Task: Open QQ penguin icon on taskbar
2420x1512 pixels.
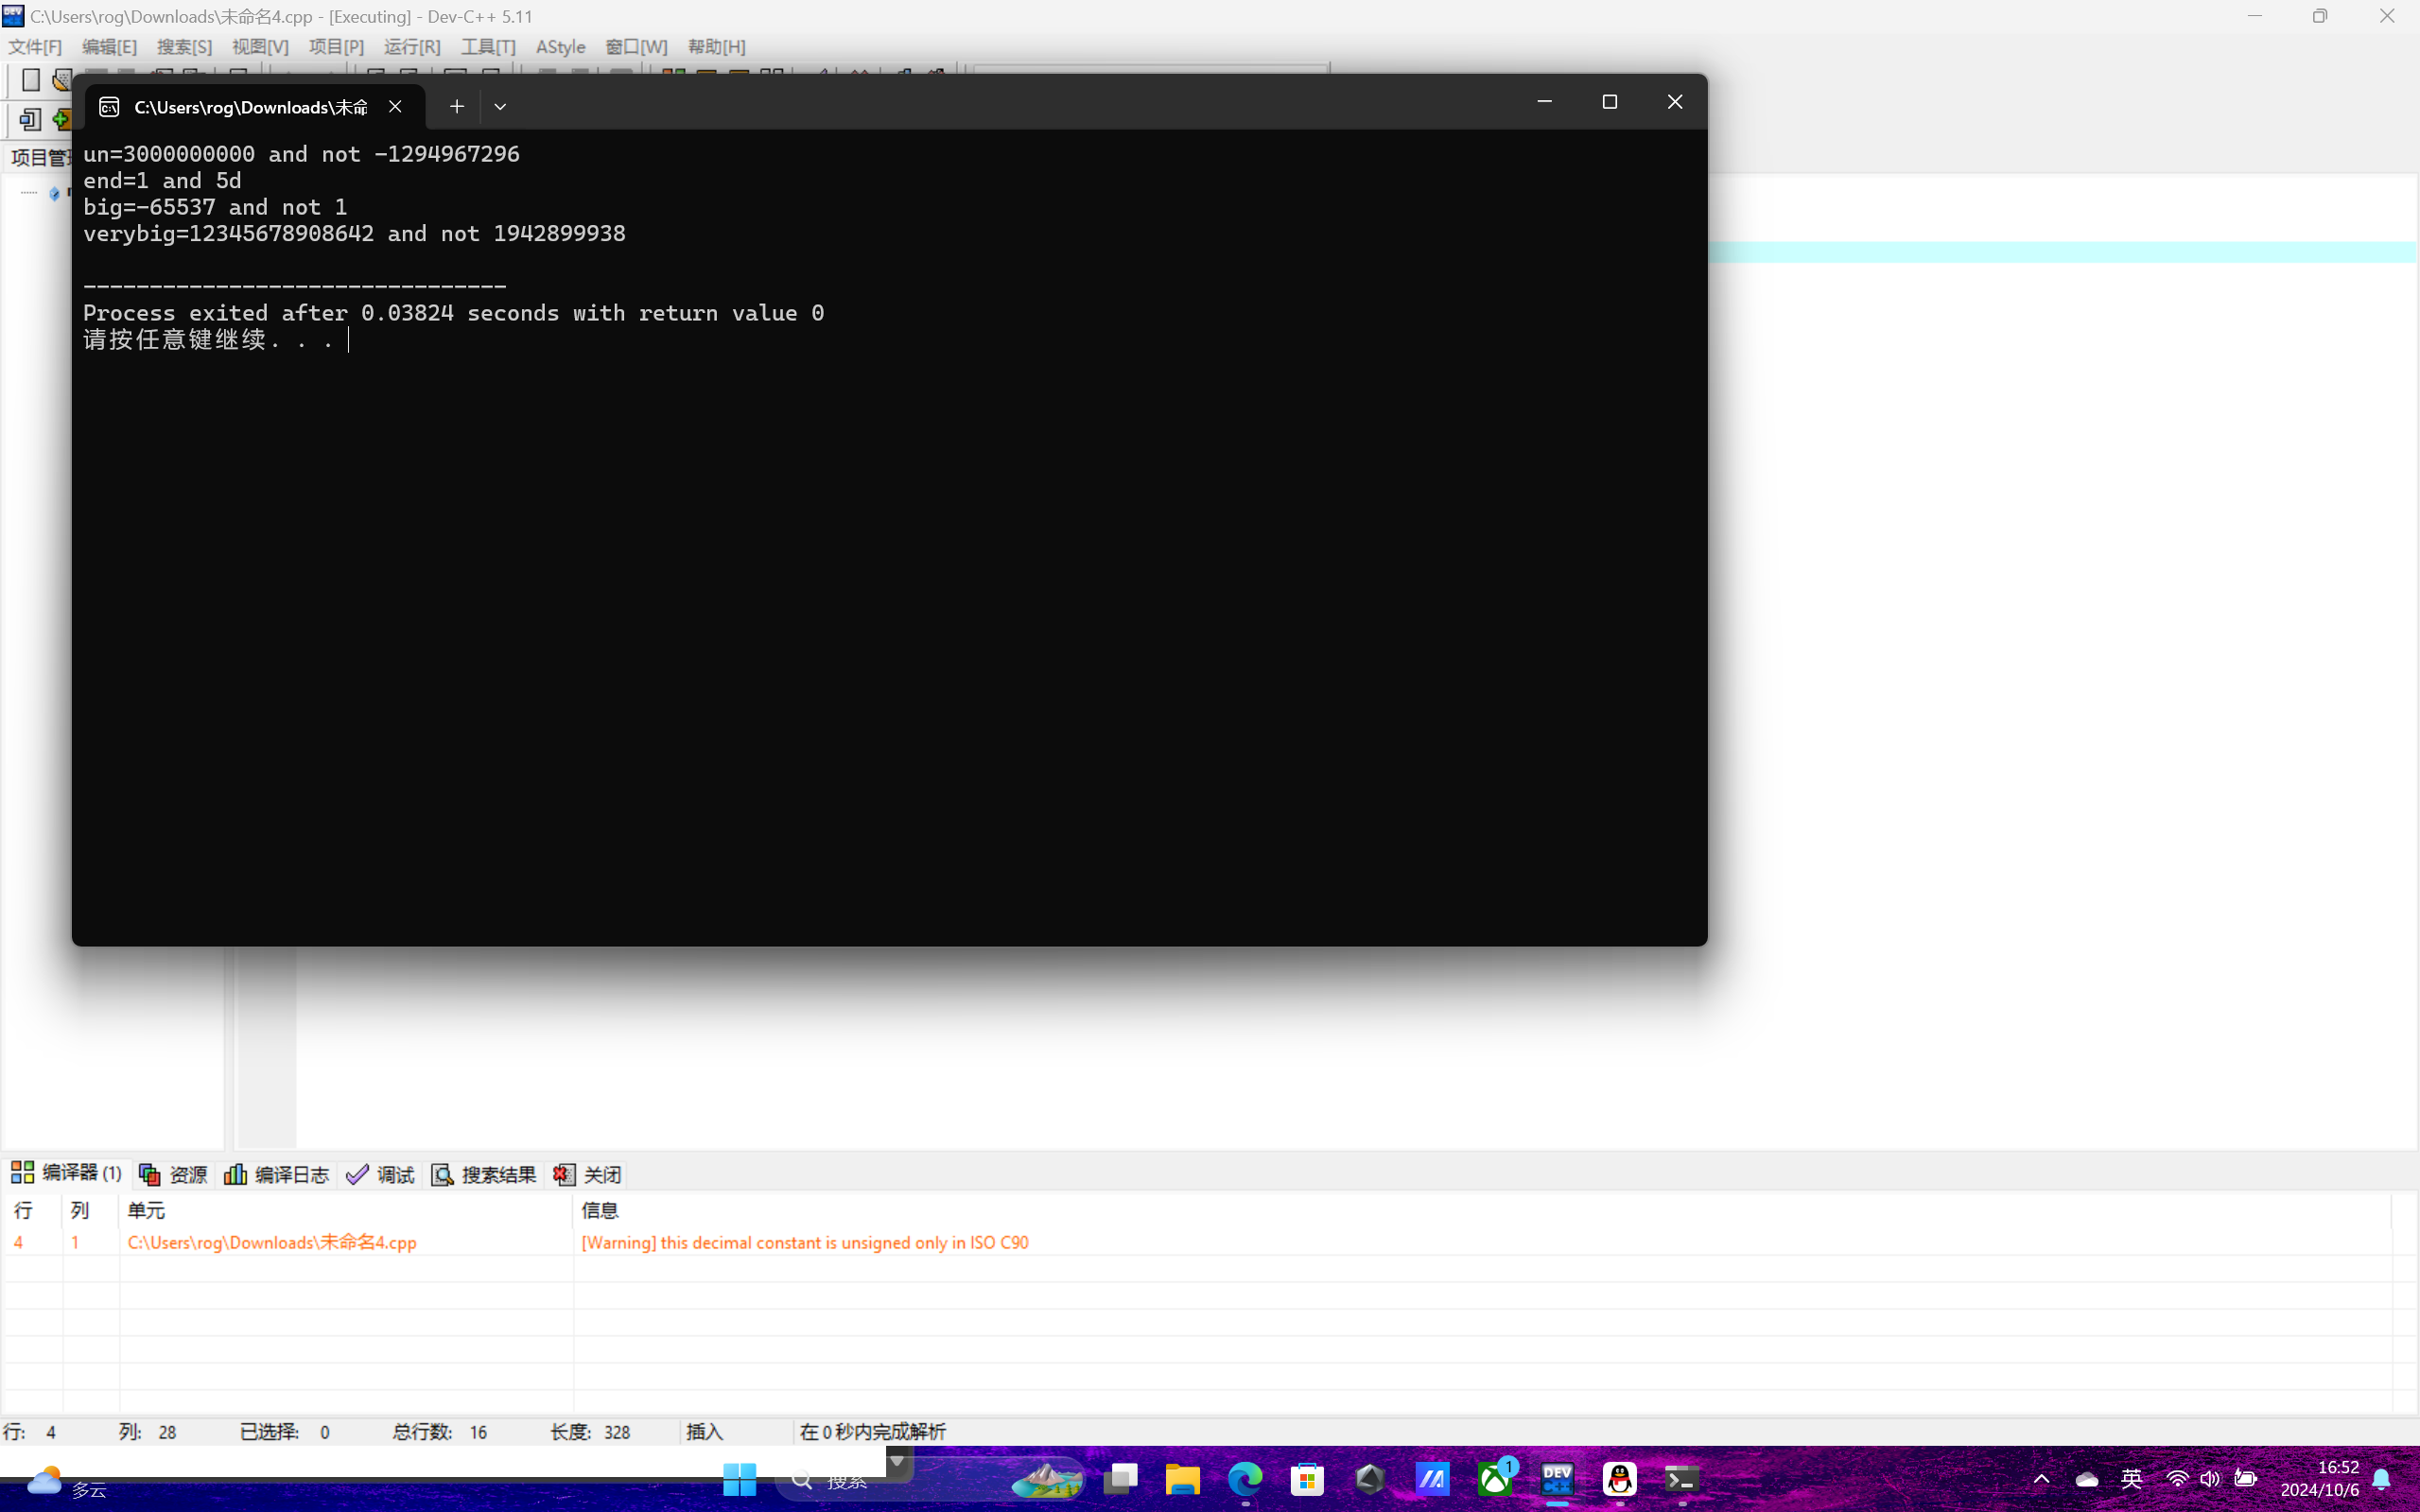Action: click(1619, 1479)
